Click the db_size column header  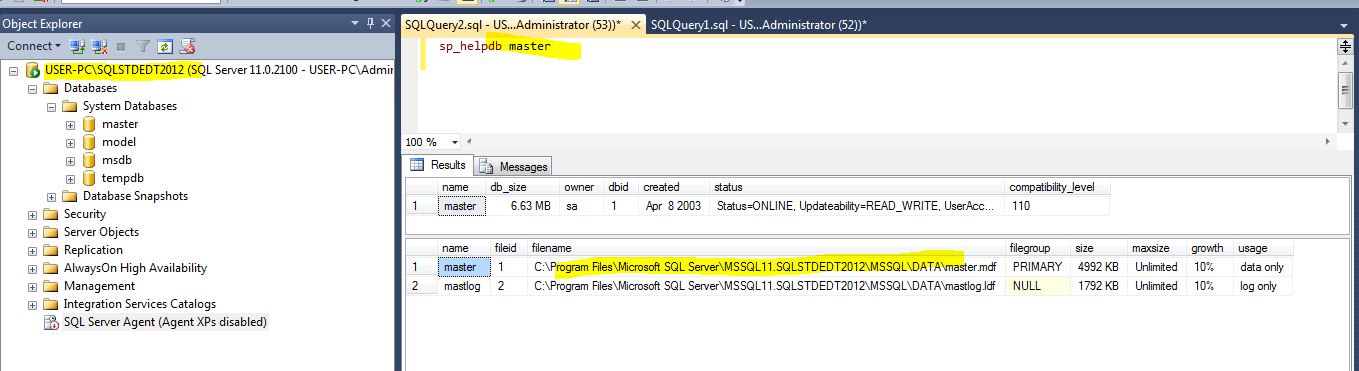point(521,187)
